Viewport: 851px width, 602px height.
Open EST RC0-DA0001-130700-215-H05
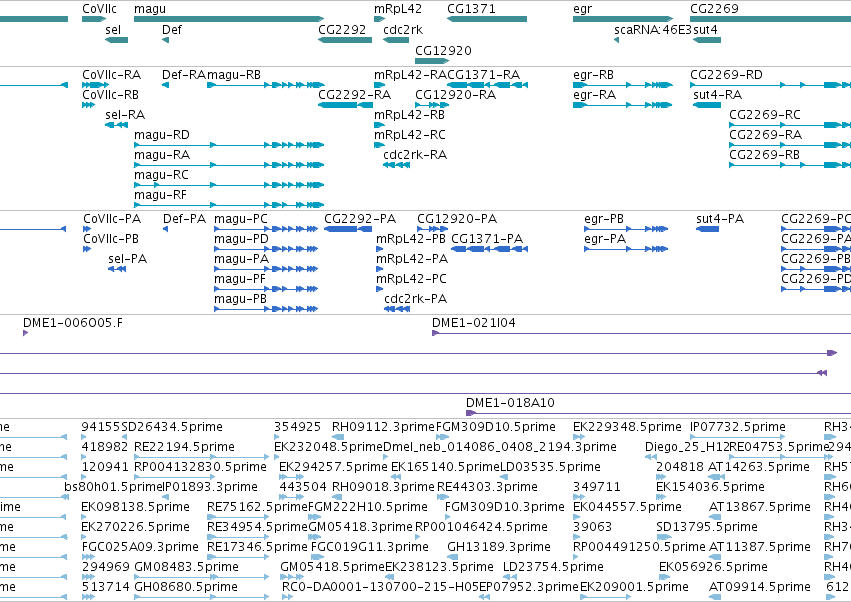coord(380,587)
